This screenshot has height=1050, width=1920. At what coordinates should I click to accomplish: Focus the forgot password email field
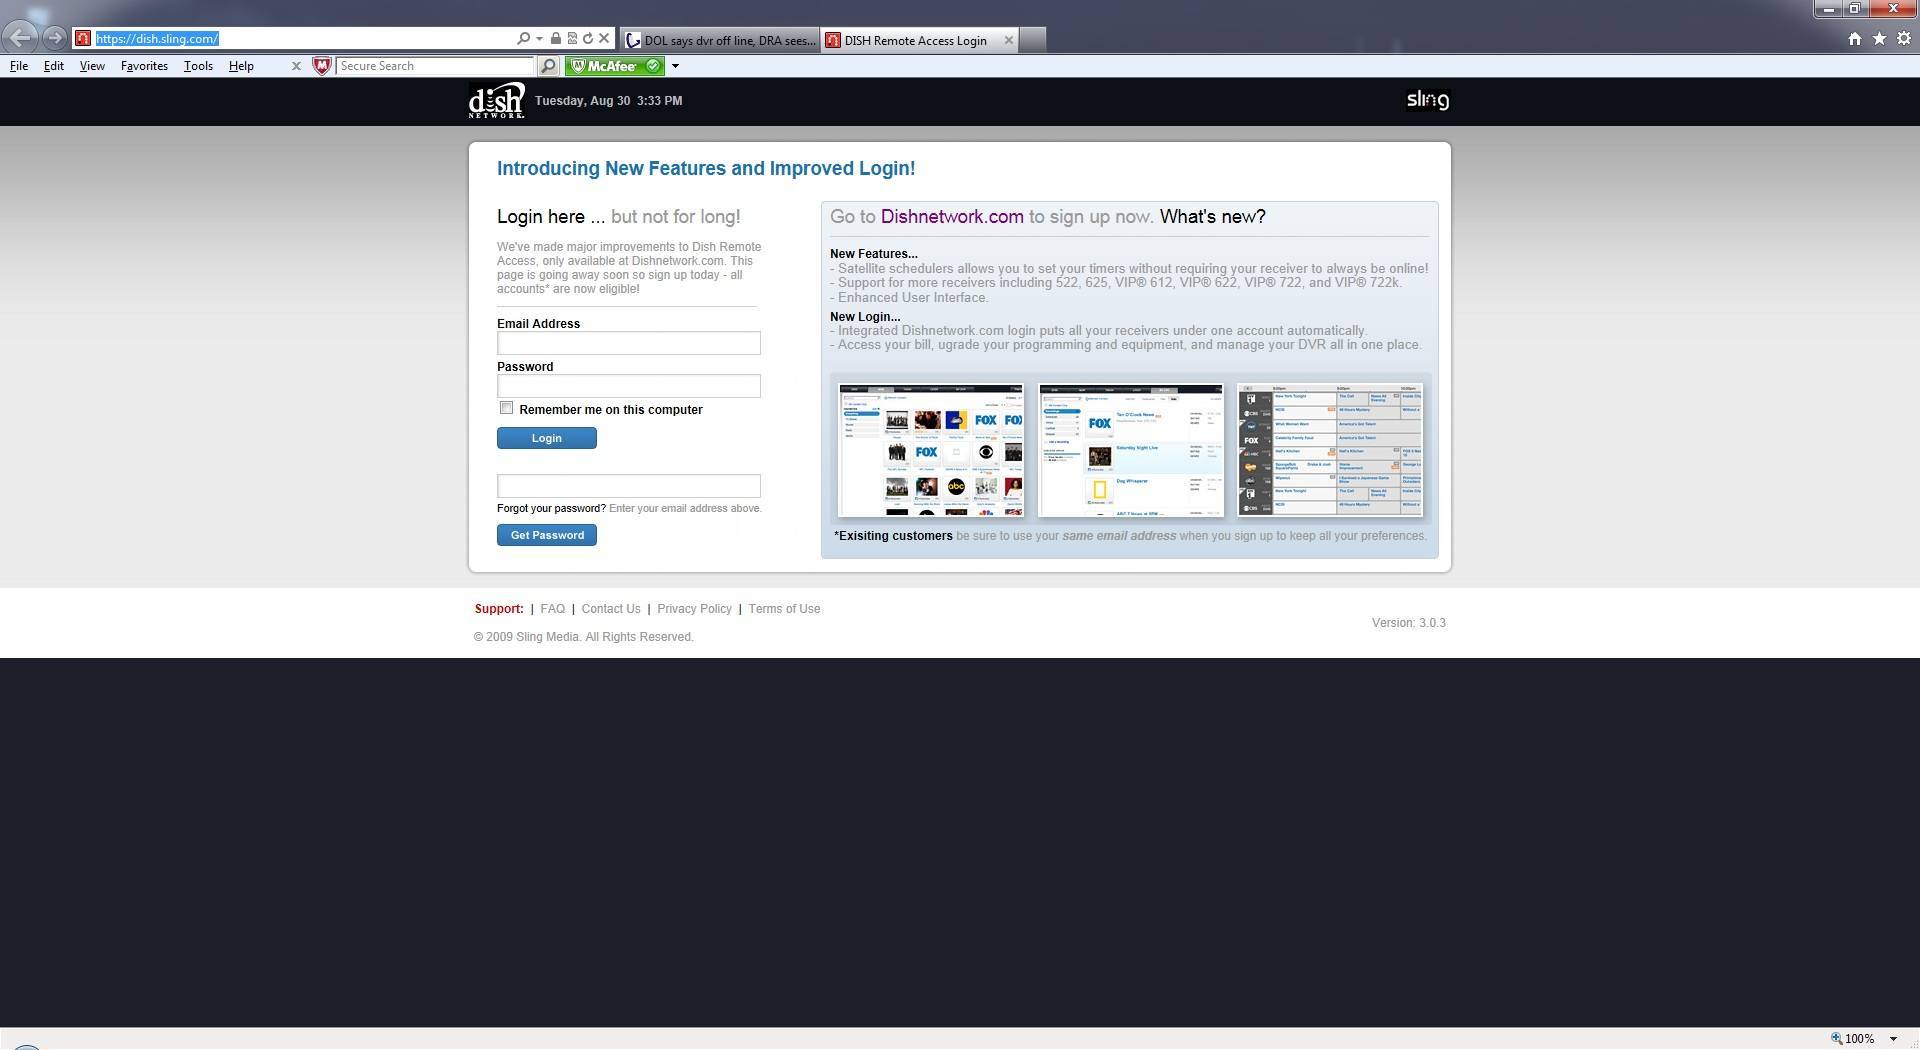(x=628, y=486)
